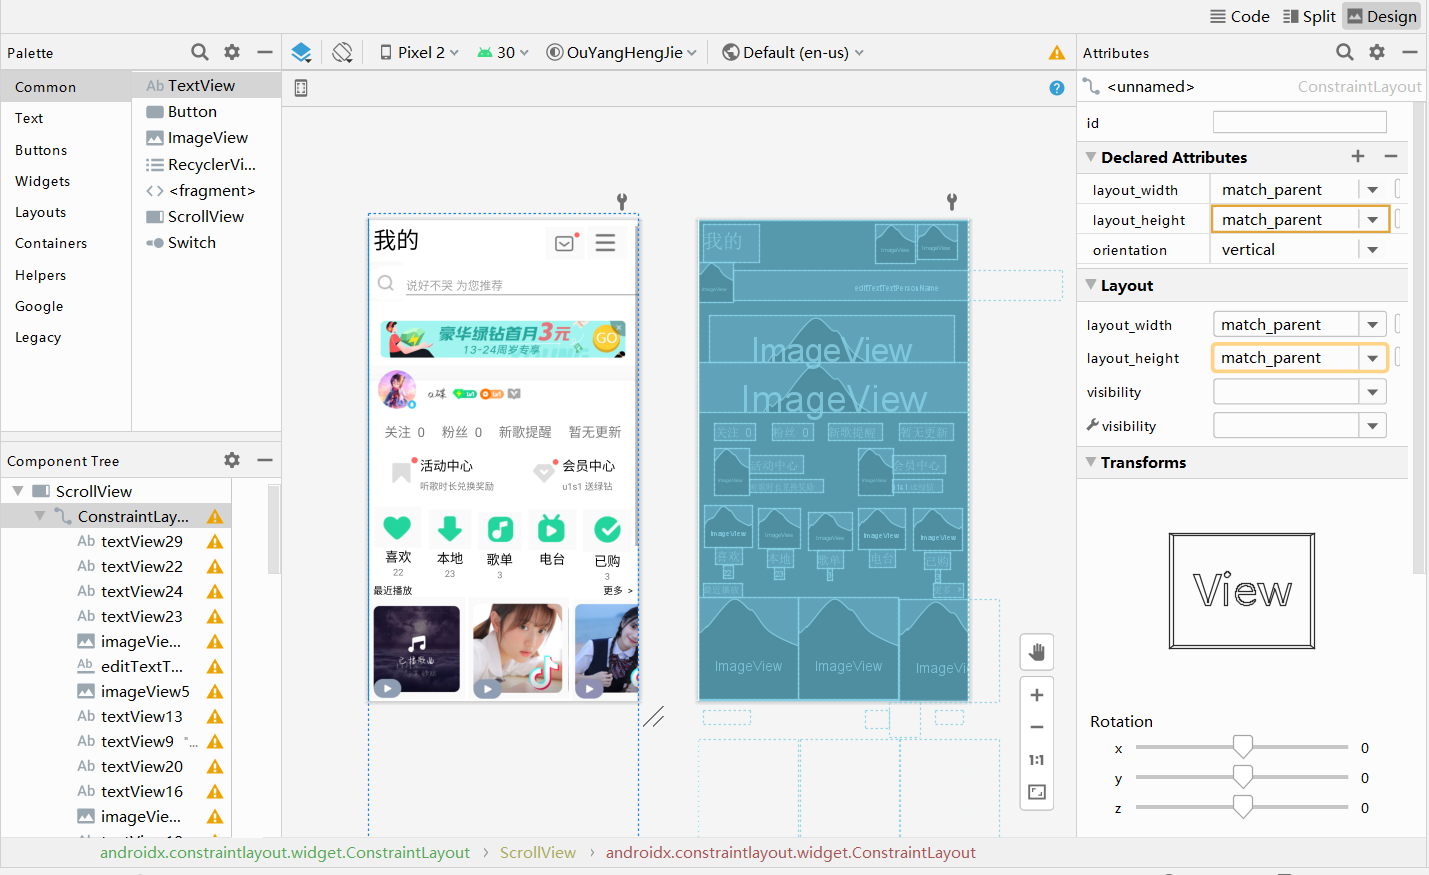Open Default (en-us) locale dropdown
The image size is (1429, 875).
pos(793,52)
